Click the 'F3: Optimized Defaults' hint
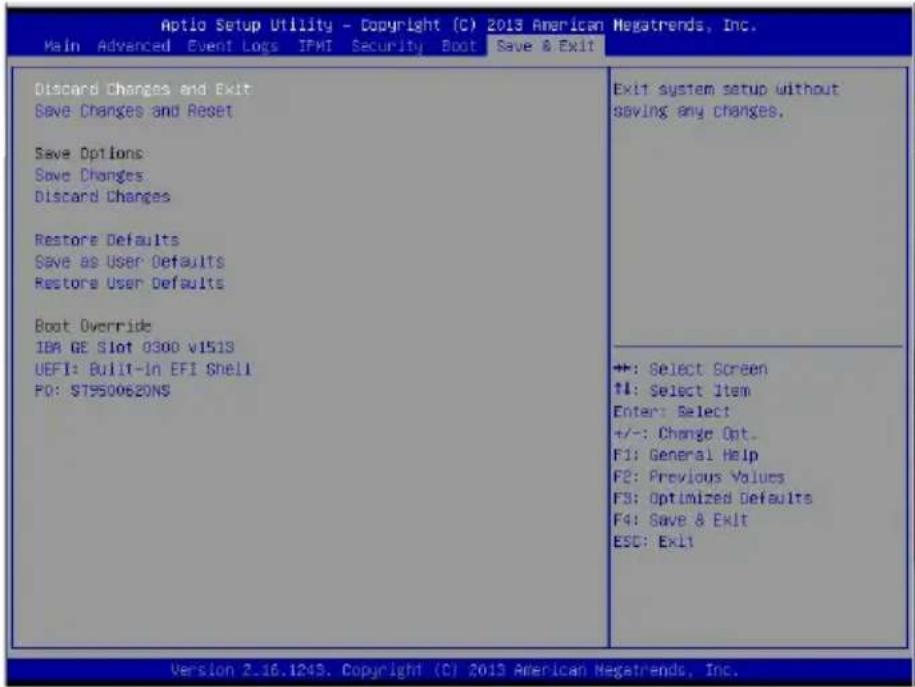915x687 pixels. click(x=713, y=498)
